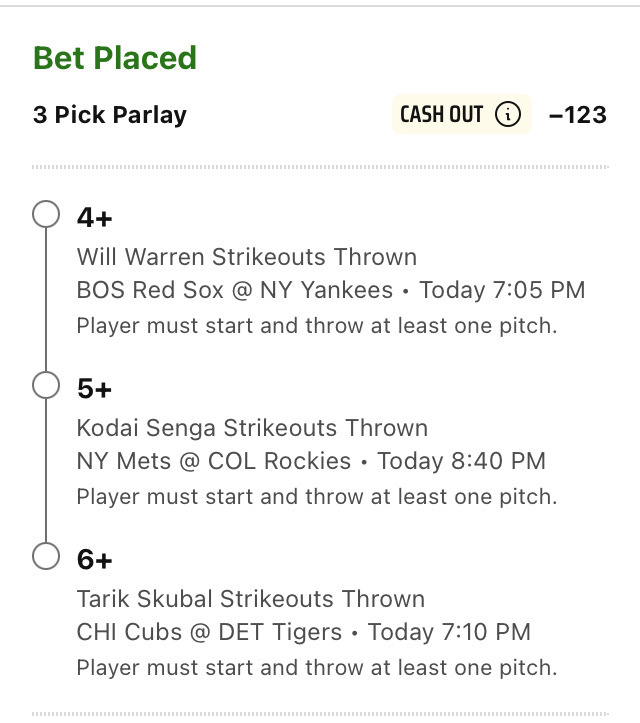Click the 4+ strikeout line label
The image size is (640, 723).
(95, 218)
